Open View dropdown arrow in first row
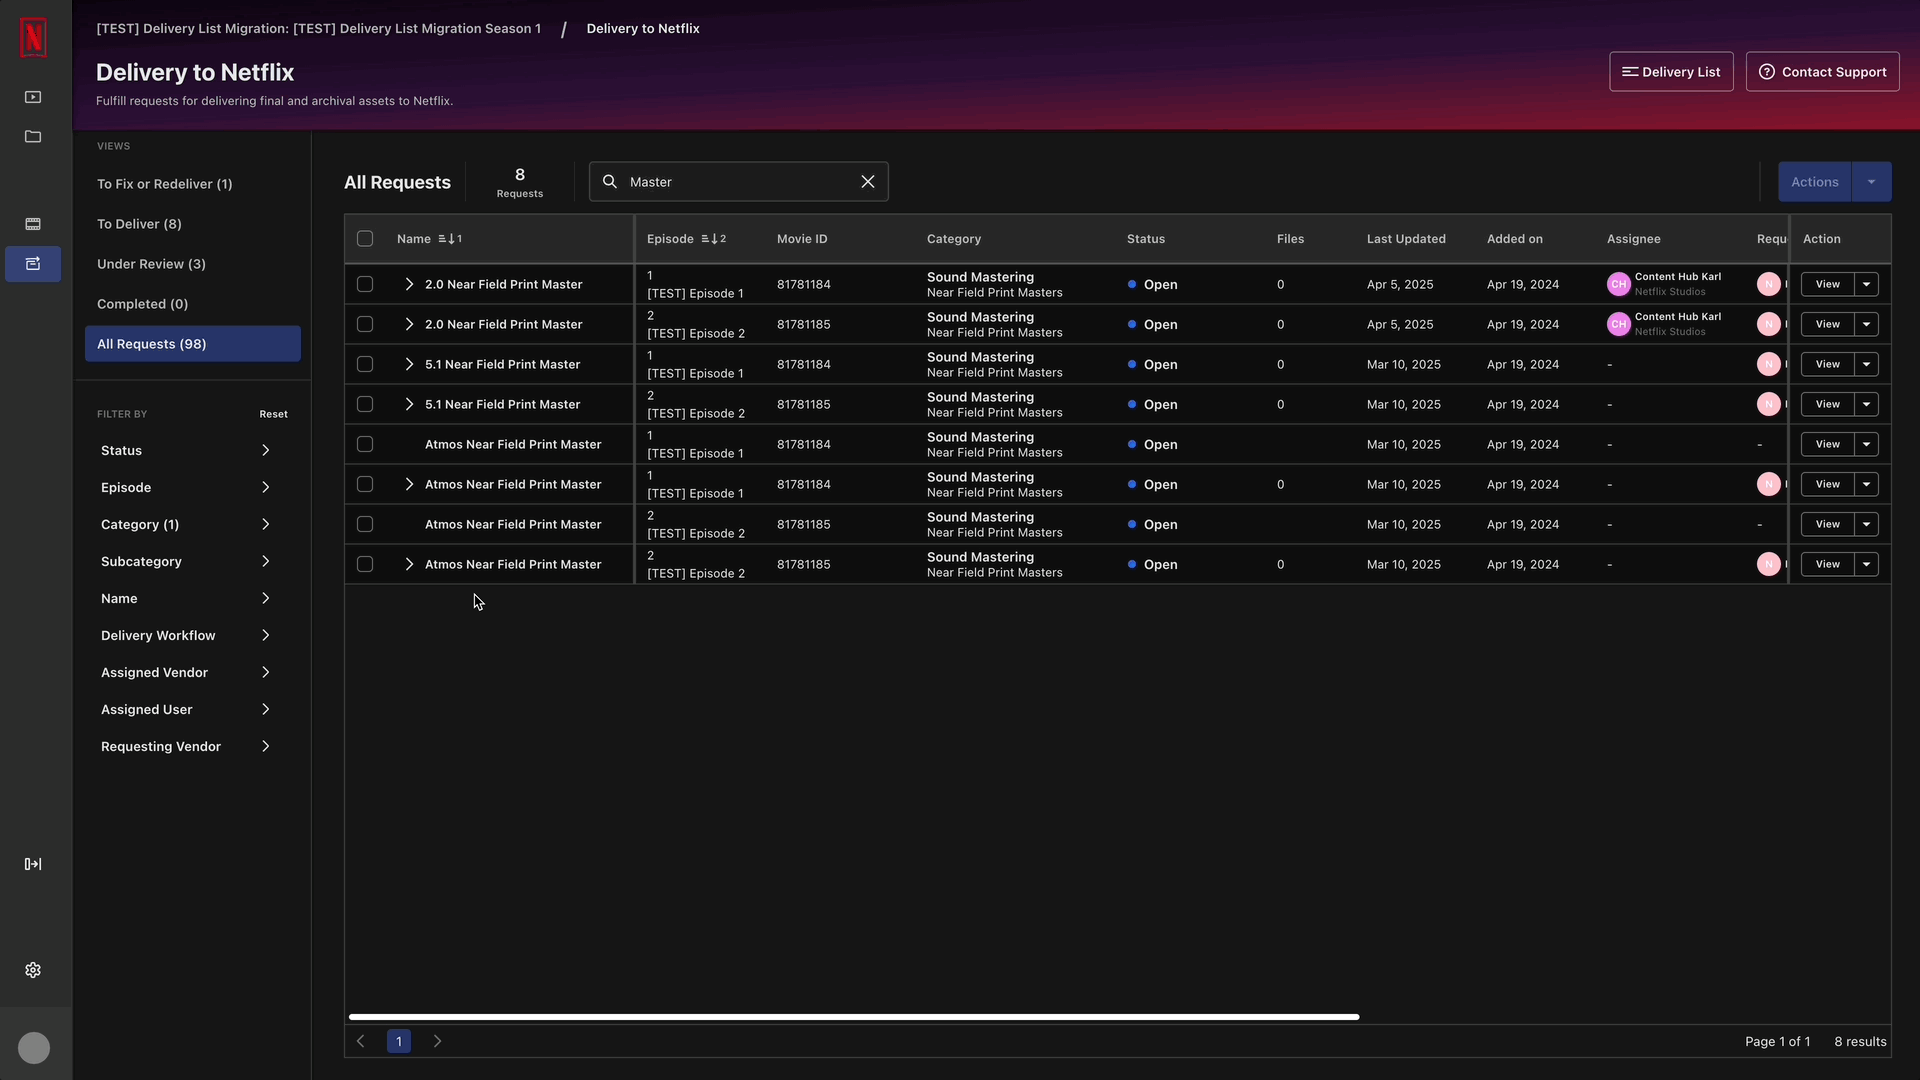Viewport: 1920px width, 1080px height. coord(1866,284)
